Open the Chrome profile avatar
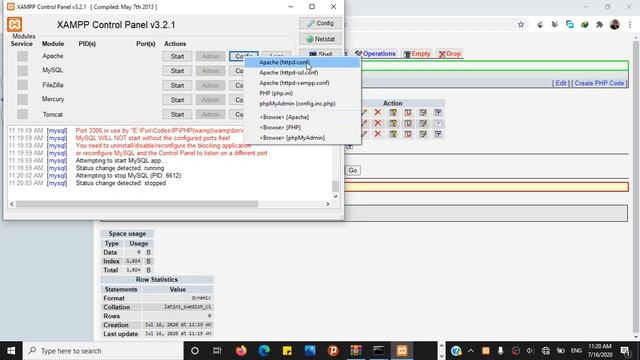Viewport: 640px width, 360px height. [x=615, y=24]
